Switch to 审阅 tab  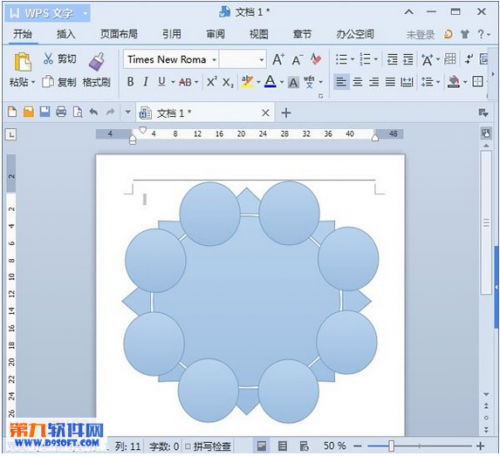[215, 34]
